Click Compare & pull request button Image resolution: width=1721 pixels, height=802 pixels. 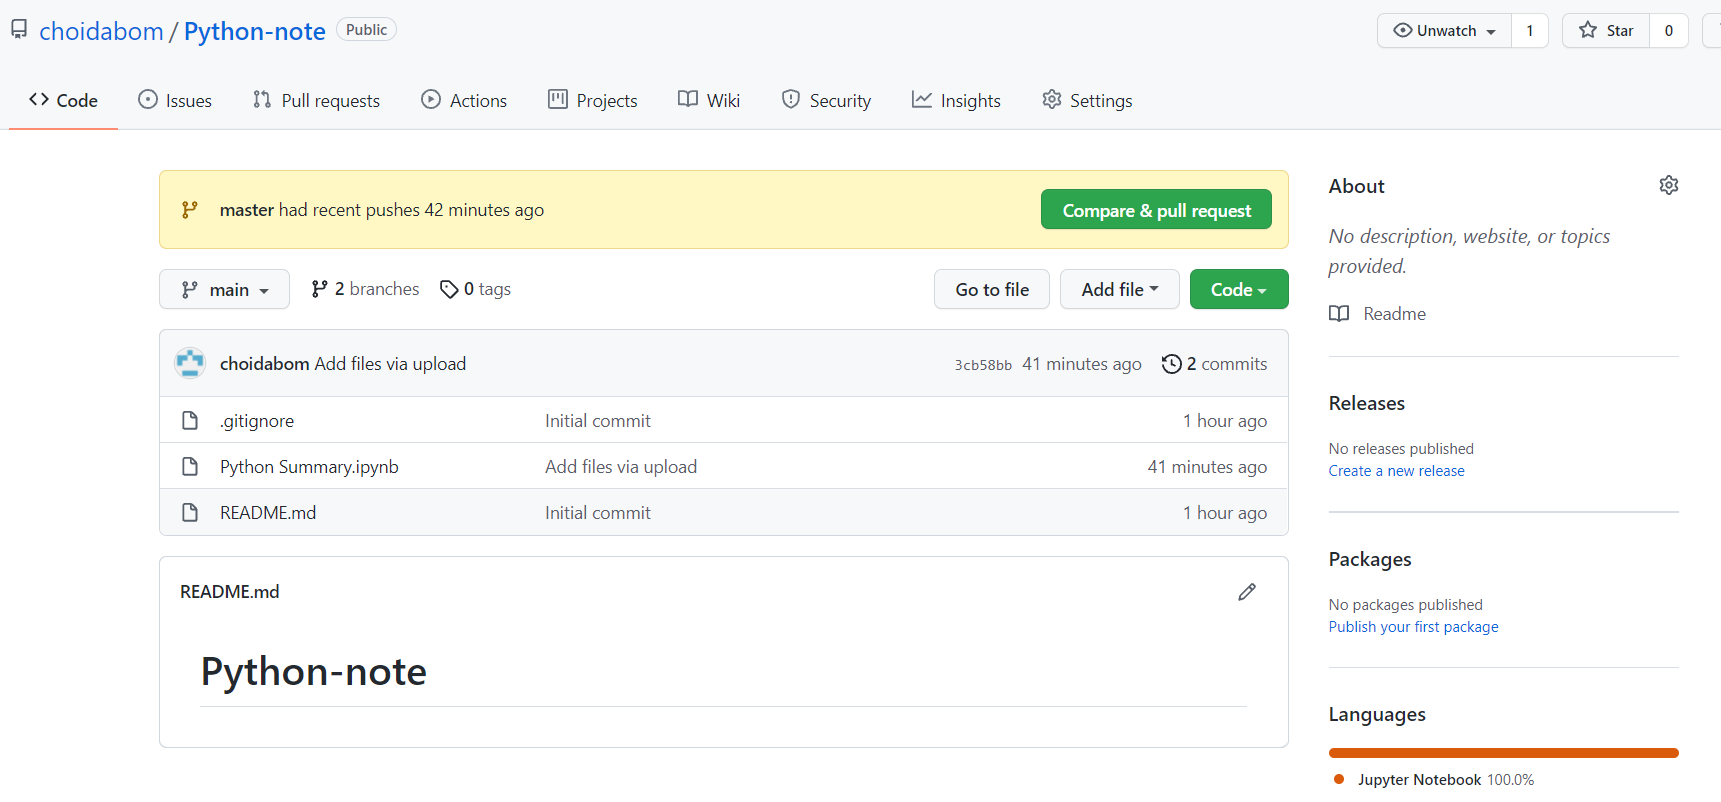pyautogui.click(x=1156, y=210)
